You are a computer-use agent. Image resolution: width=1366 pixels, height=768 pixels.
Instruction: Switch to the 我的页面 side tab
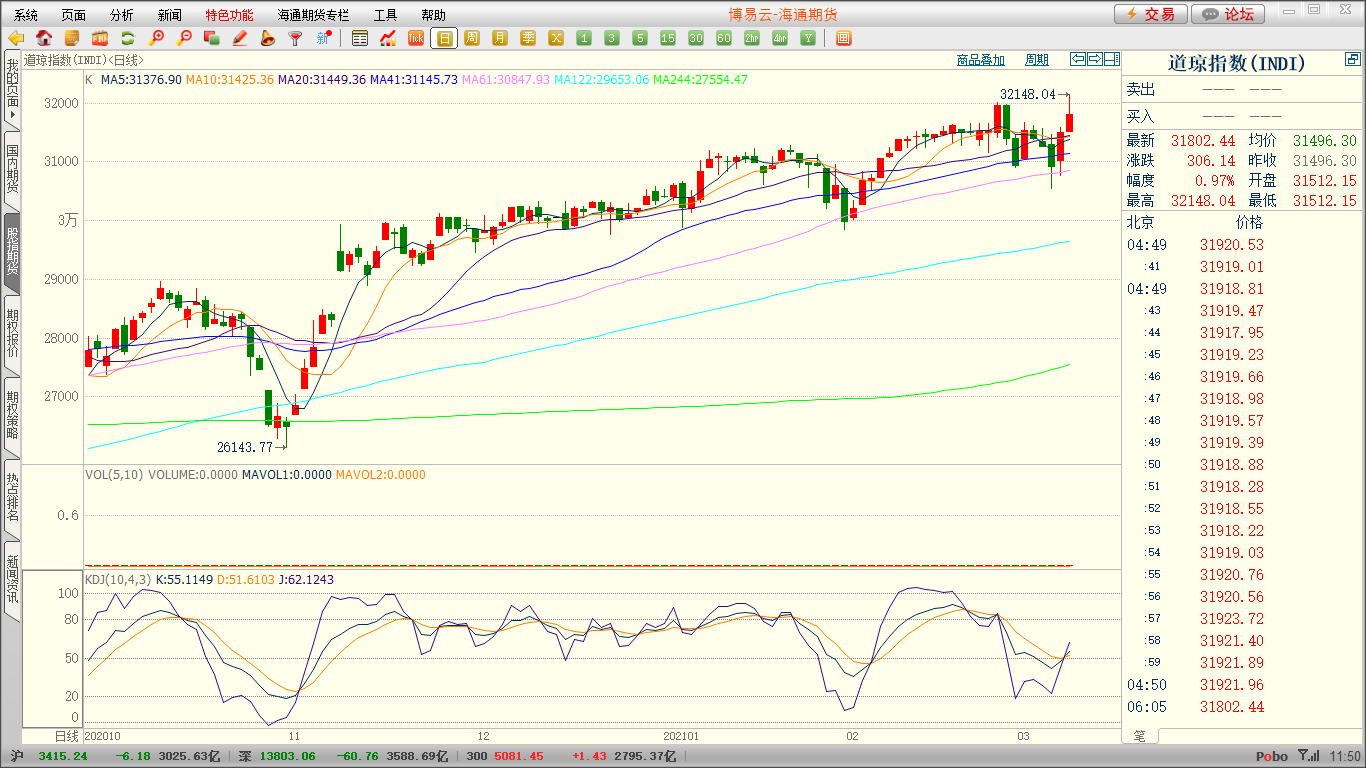(x=12, y=90)
